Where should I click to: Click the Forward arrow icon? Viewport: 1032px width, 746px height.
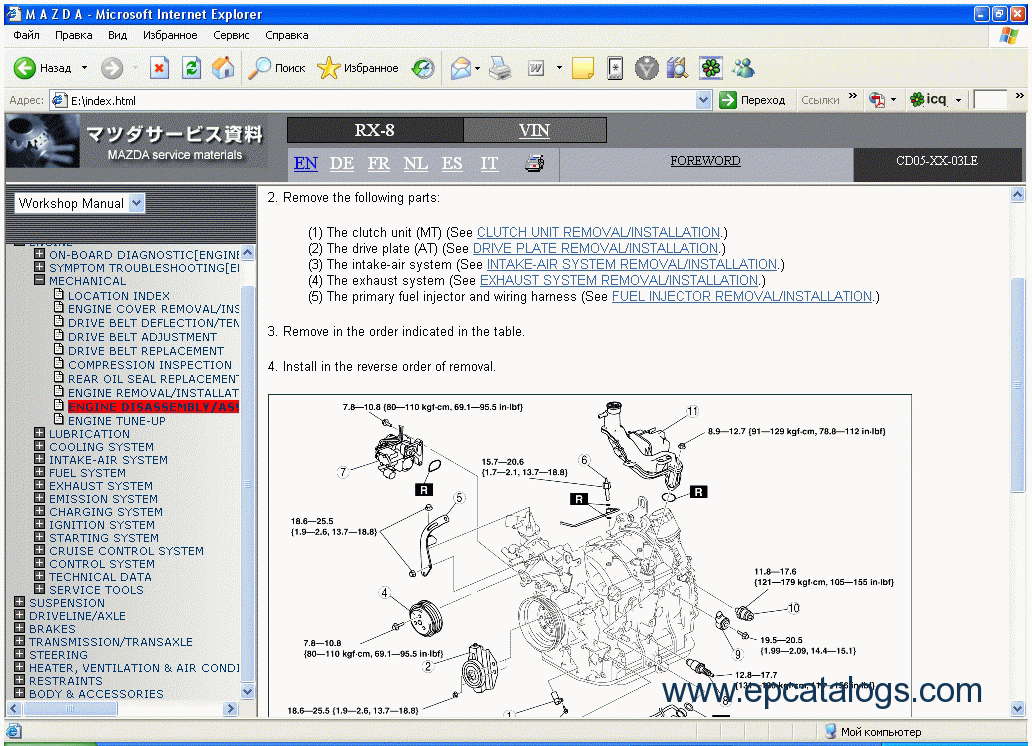[x=112, y=68]
